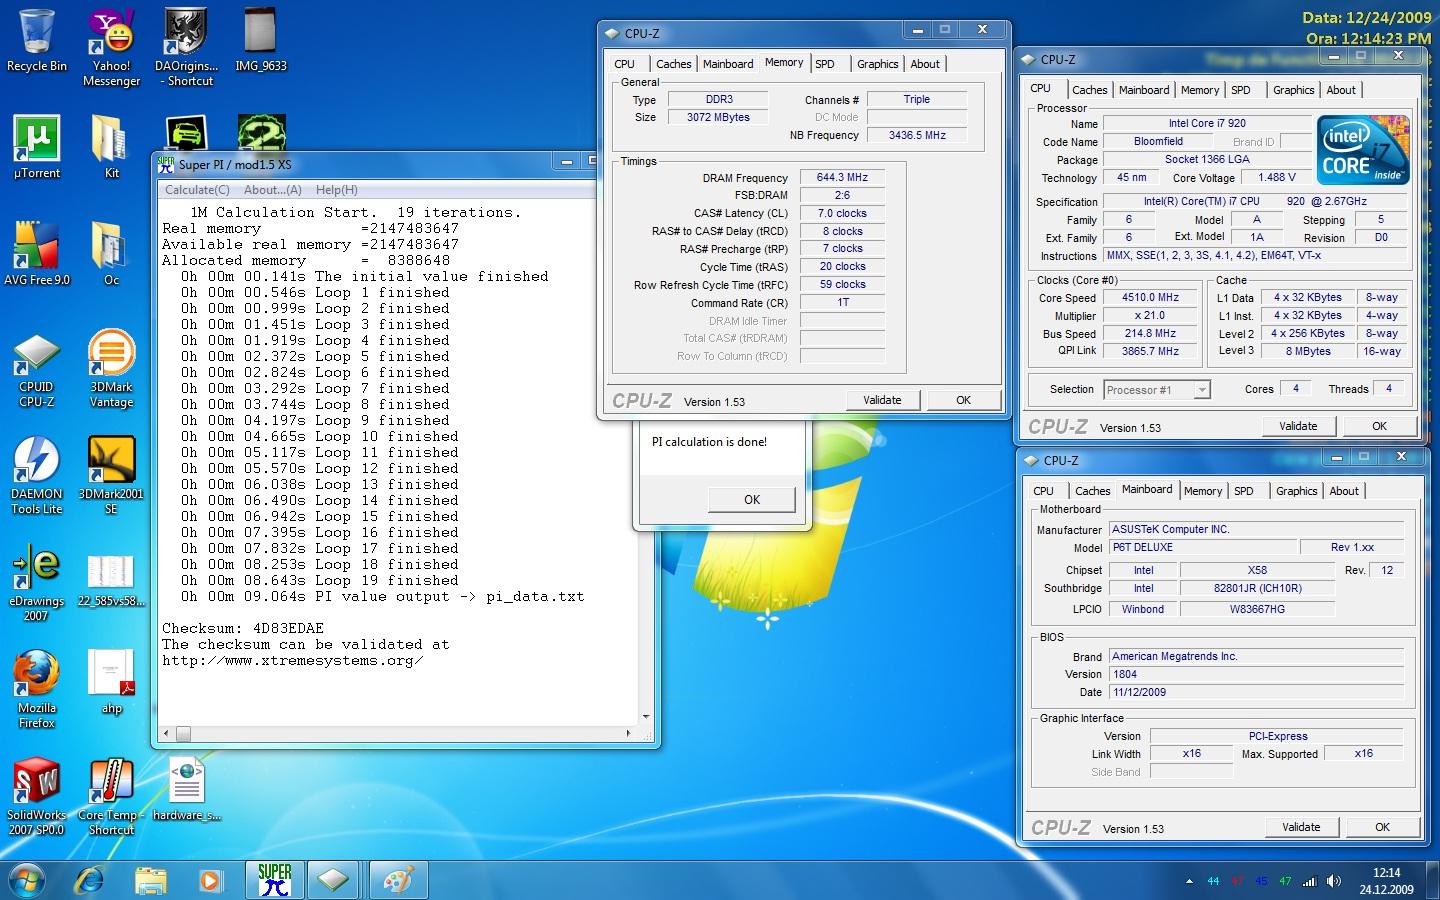Open the Kit folder
The image size is (1440, 900).
pos(111,147)
